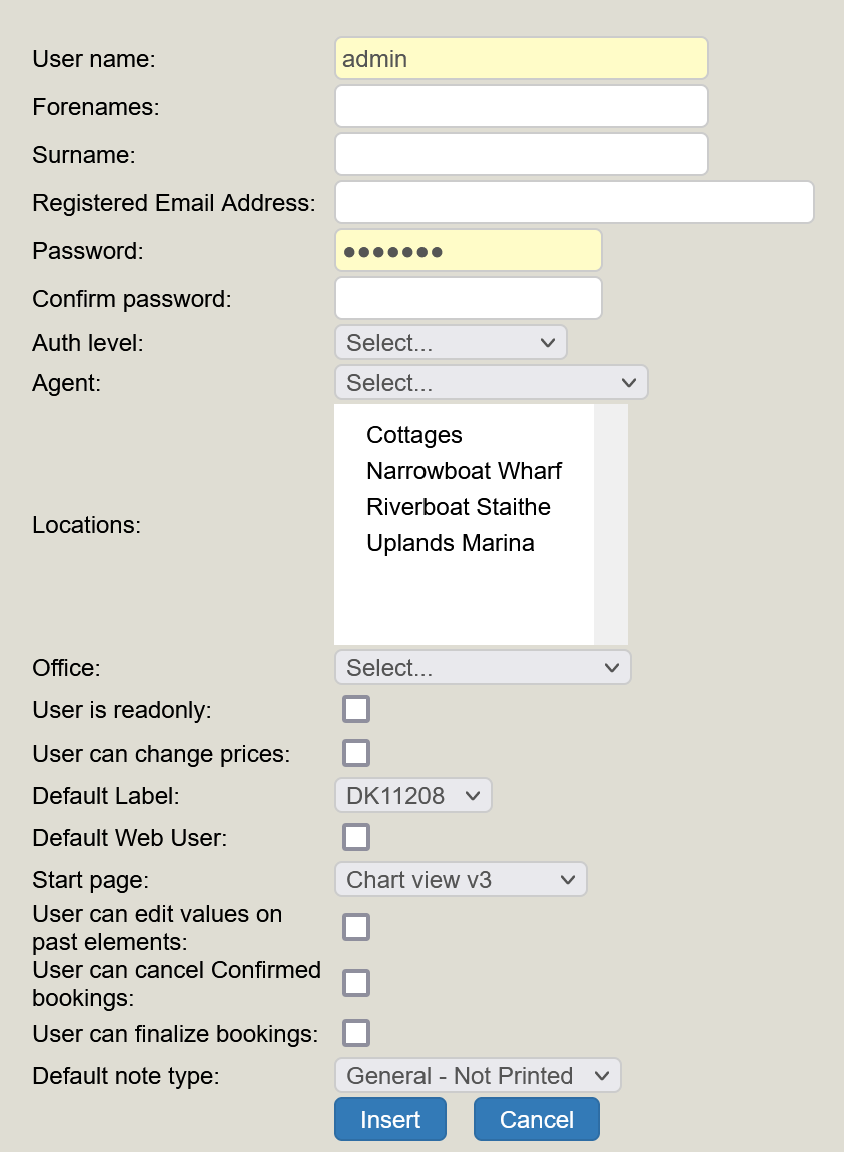Screen dimensions: 844x1152
Task: Focus the Surname text box
Action: [521, 154]
